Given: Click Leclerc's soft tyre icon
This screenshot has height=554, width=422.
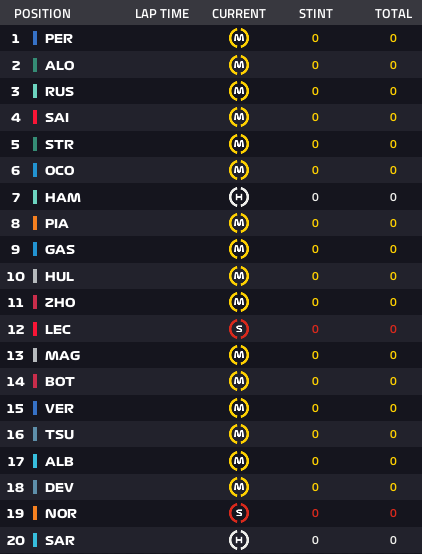Looking at the screenshot, I should tap(239, 329).
